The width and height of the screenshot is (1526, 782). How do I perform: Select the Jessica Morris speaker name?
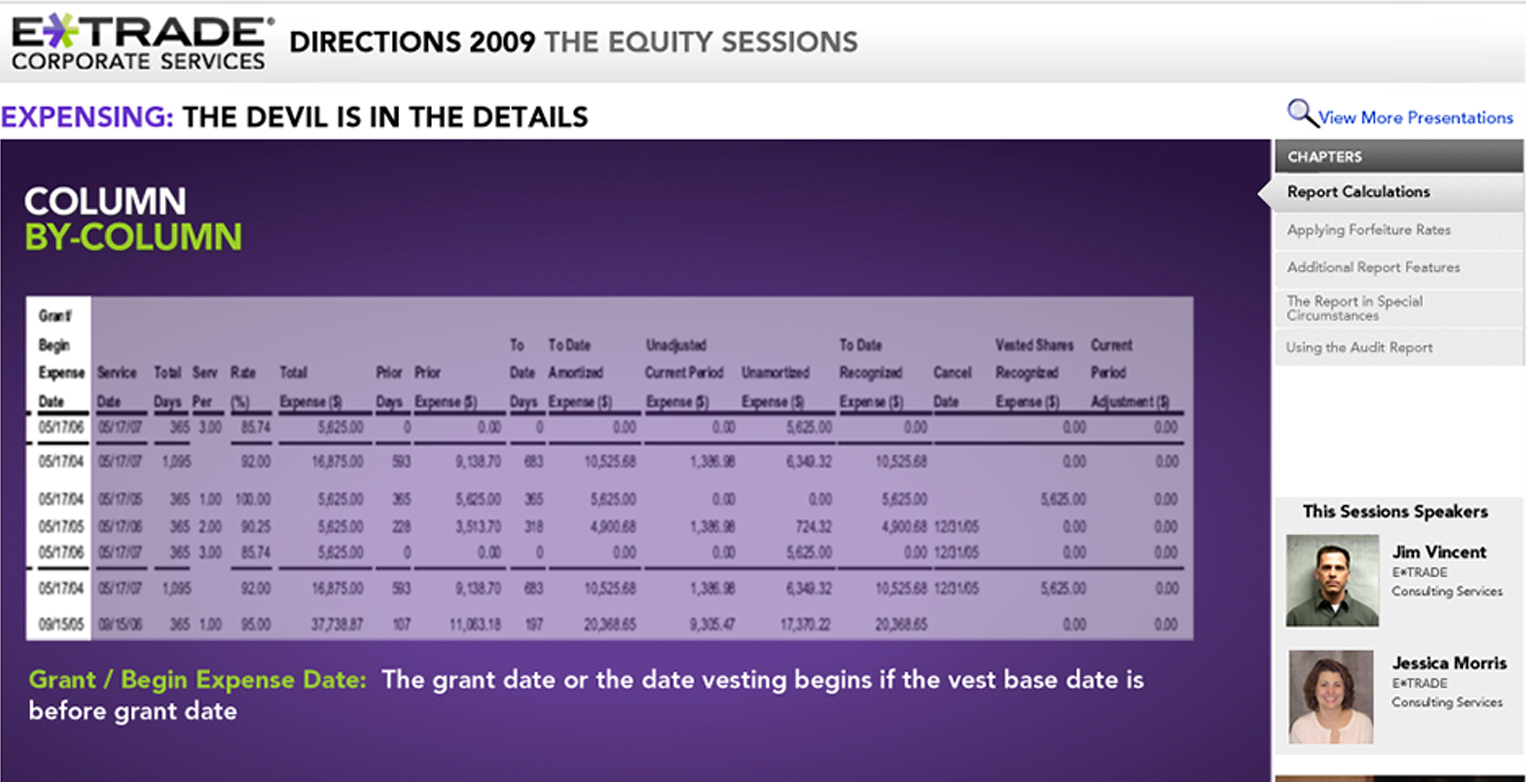pos(1449,663)
